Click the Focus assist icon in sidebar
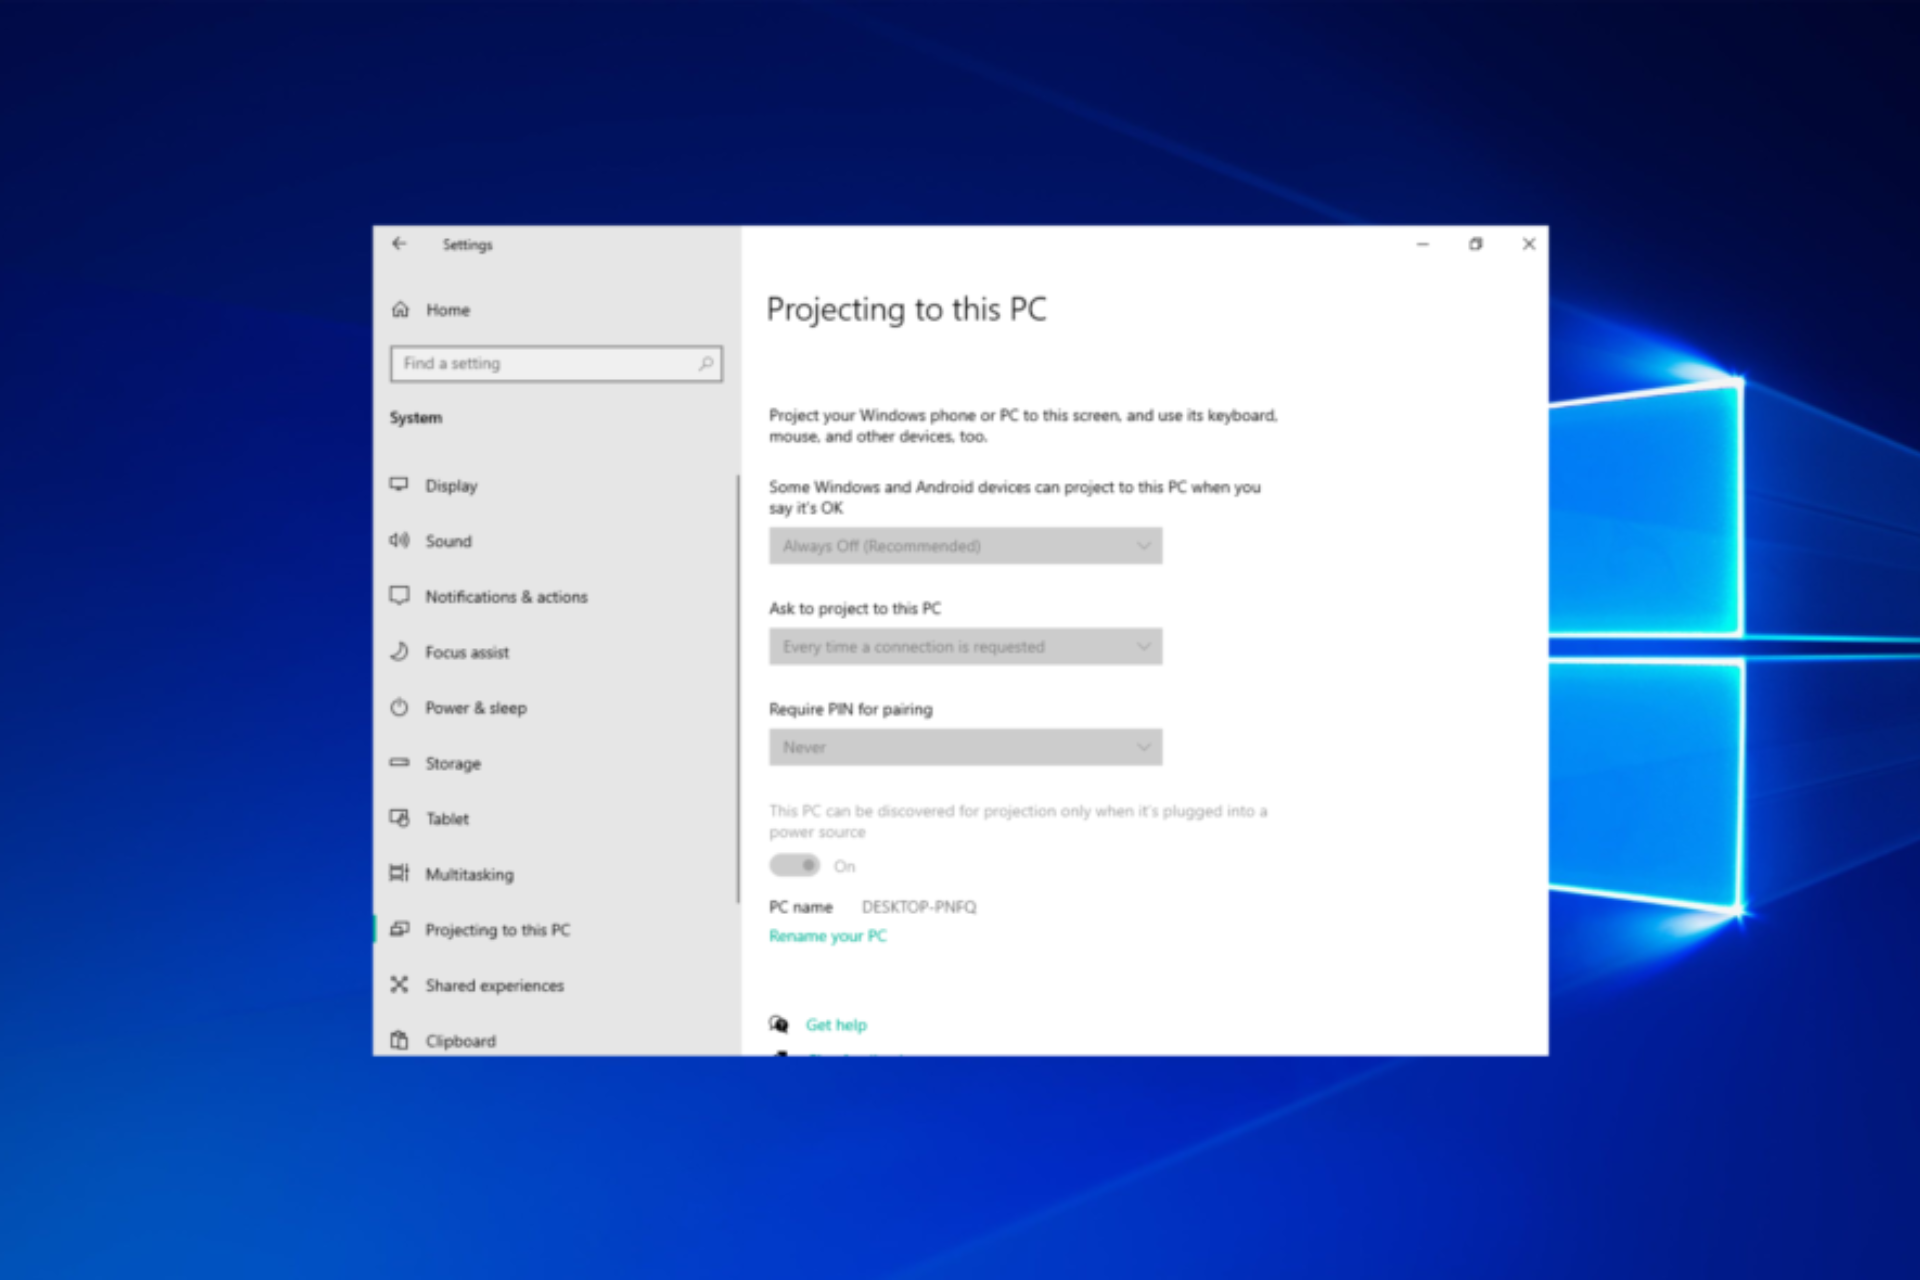The width and height of the screenshot is (1920, 1280). [x=403, y=650]
